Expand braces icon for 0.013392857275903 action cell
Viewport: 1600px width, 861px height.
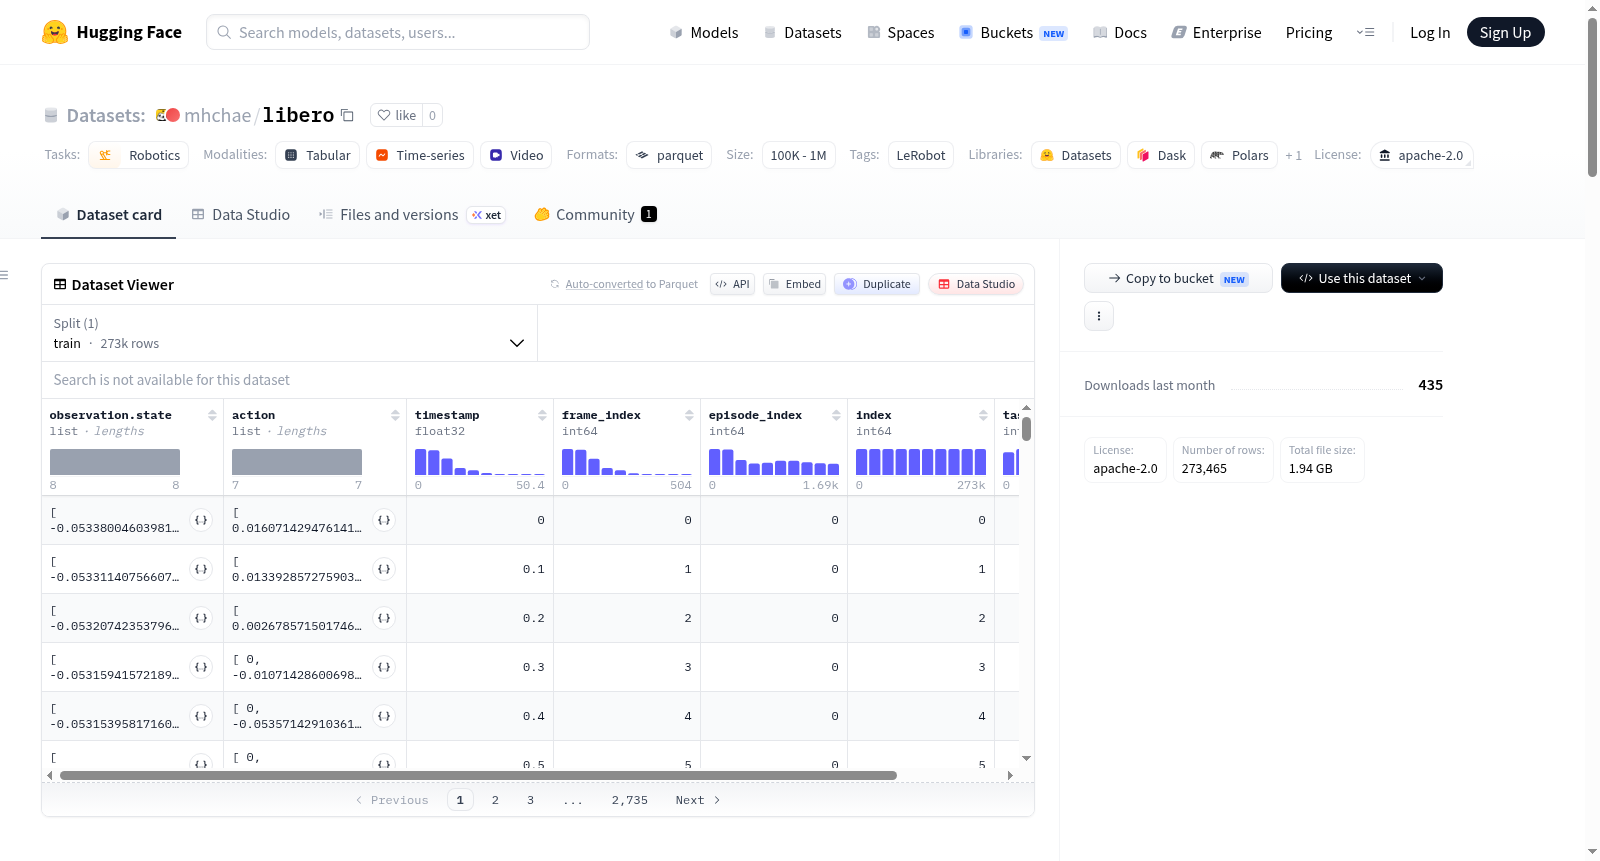click(x=384, y=569)
